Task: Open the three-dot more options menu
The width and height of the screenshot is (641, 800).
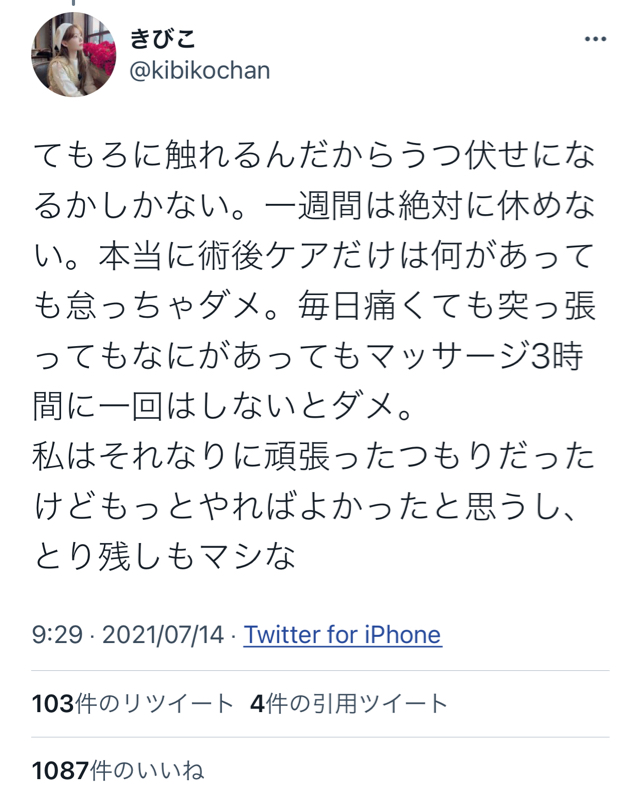Action: 595,39
